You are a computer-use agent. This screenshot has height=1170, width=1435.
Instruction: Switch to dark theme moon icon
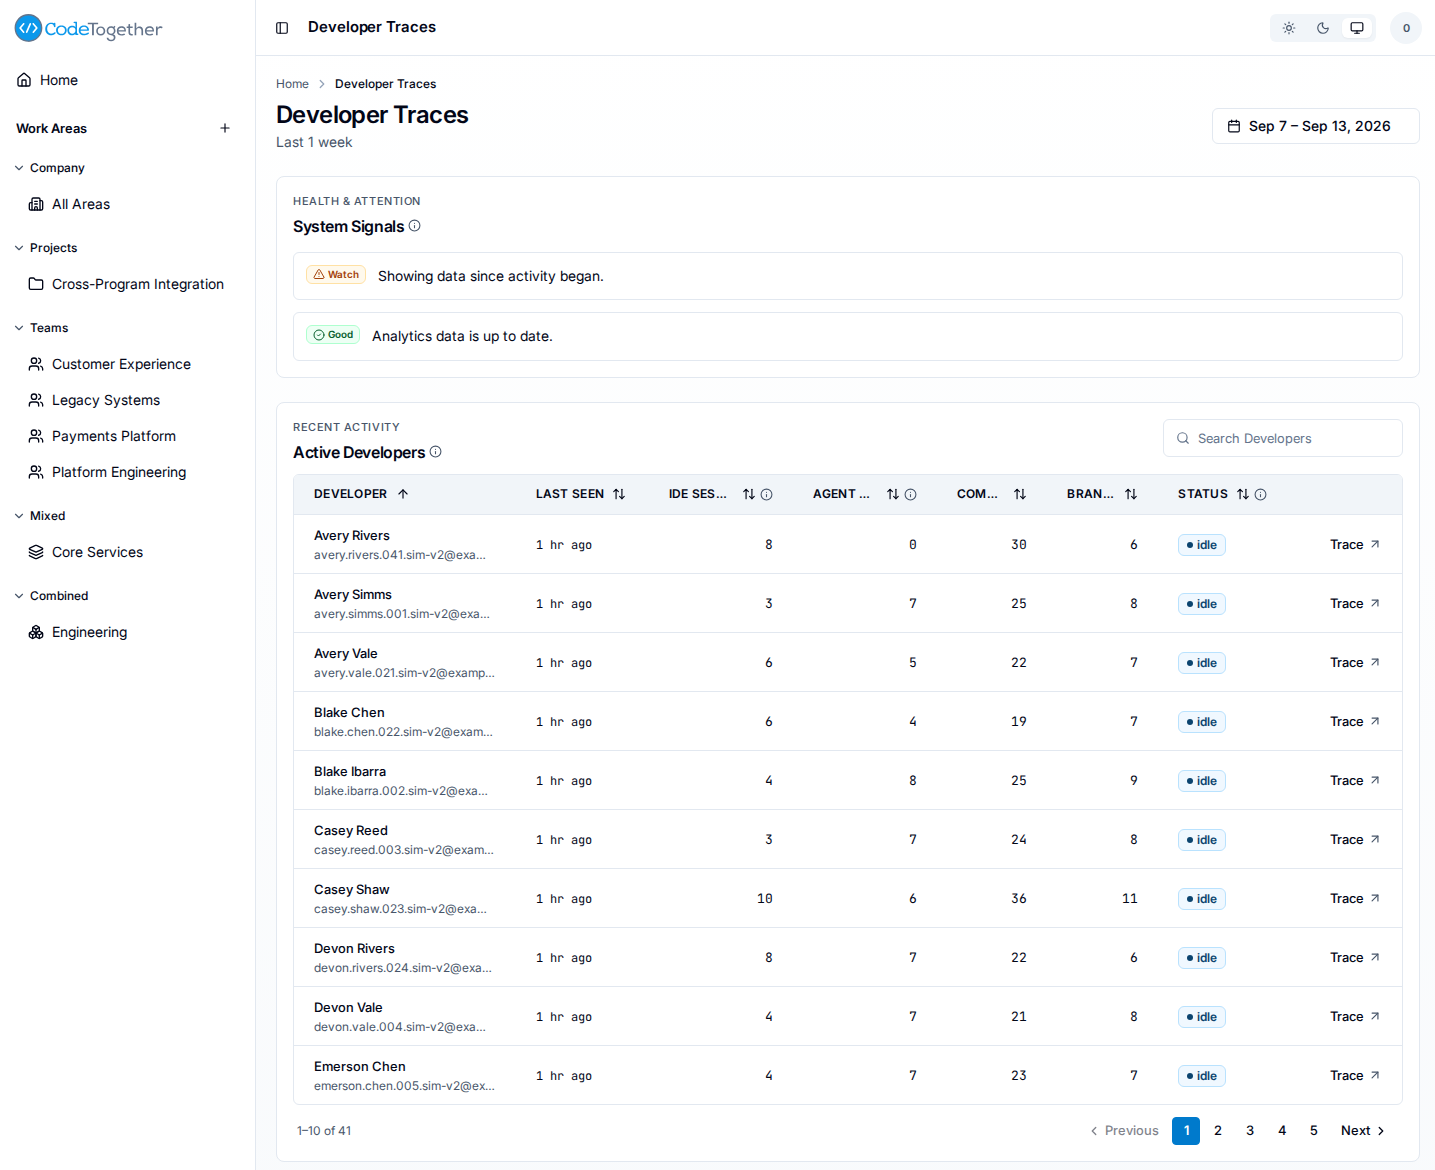(1323, 28)
